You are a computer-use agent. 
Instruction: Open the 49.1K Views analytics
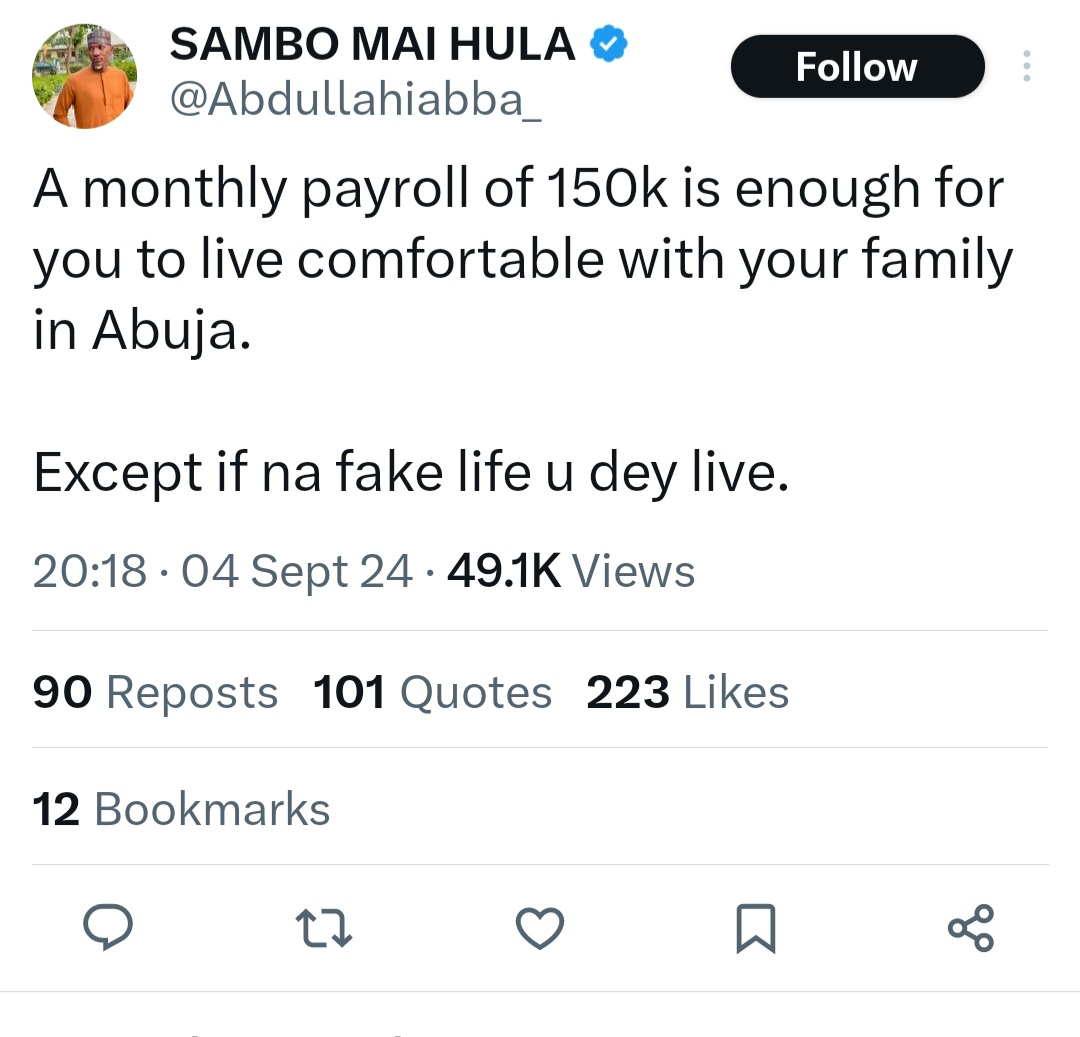point(571,572)
